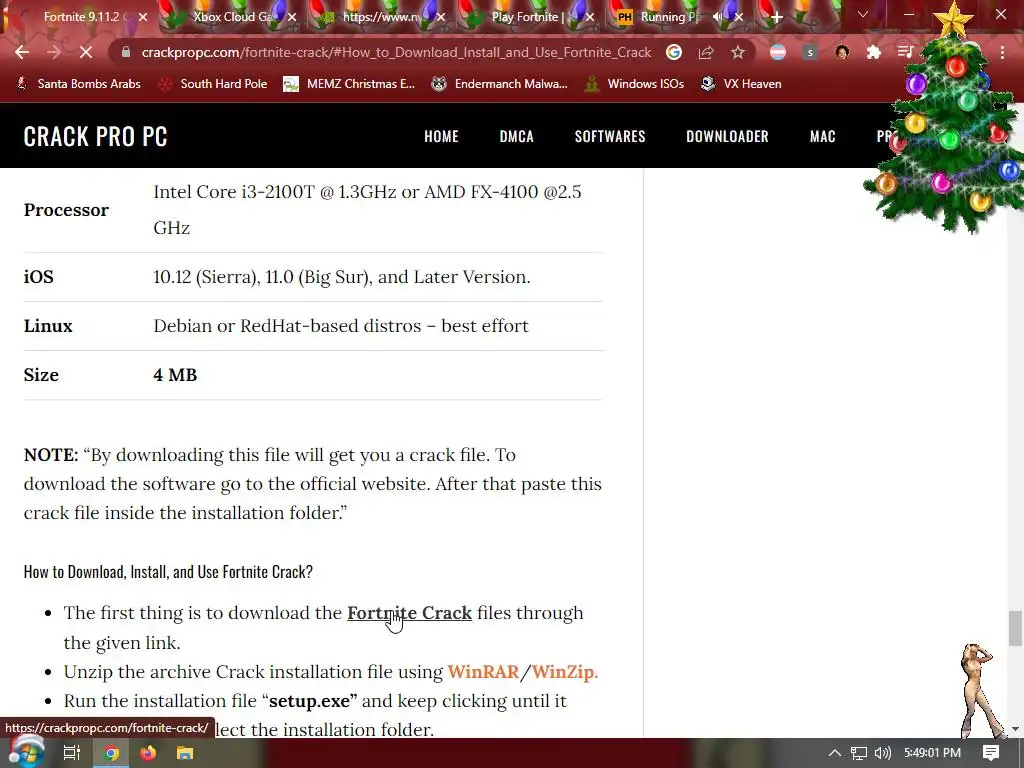Close the Play Fortnite tab
Screen dimensions: 1024x768
click(590, 17)
